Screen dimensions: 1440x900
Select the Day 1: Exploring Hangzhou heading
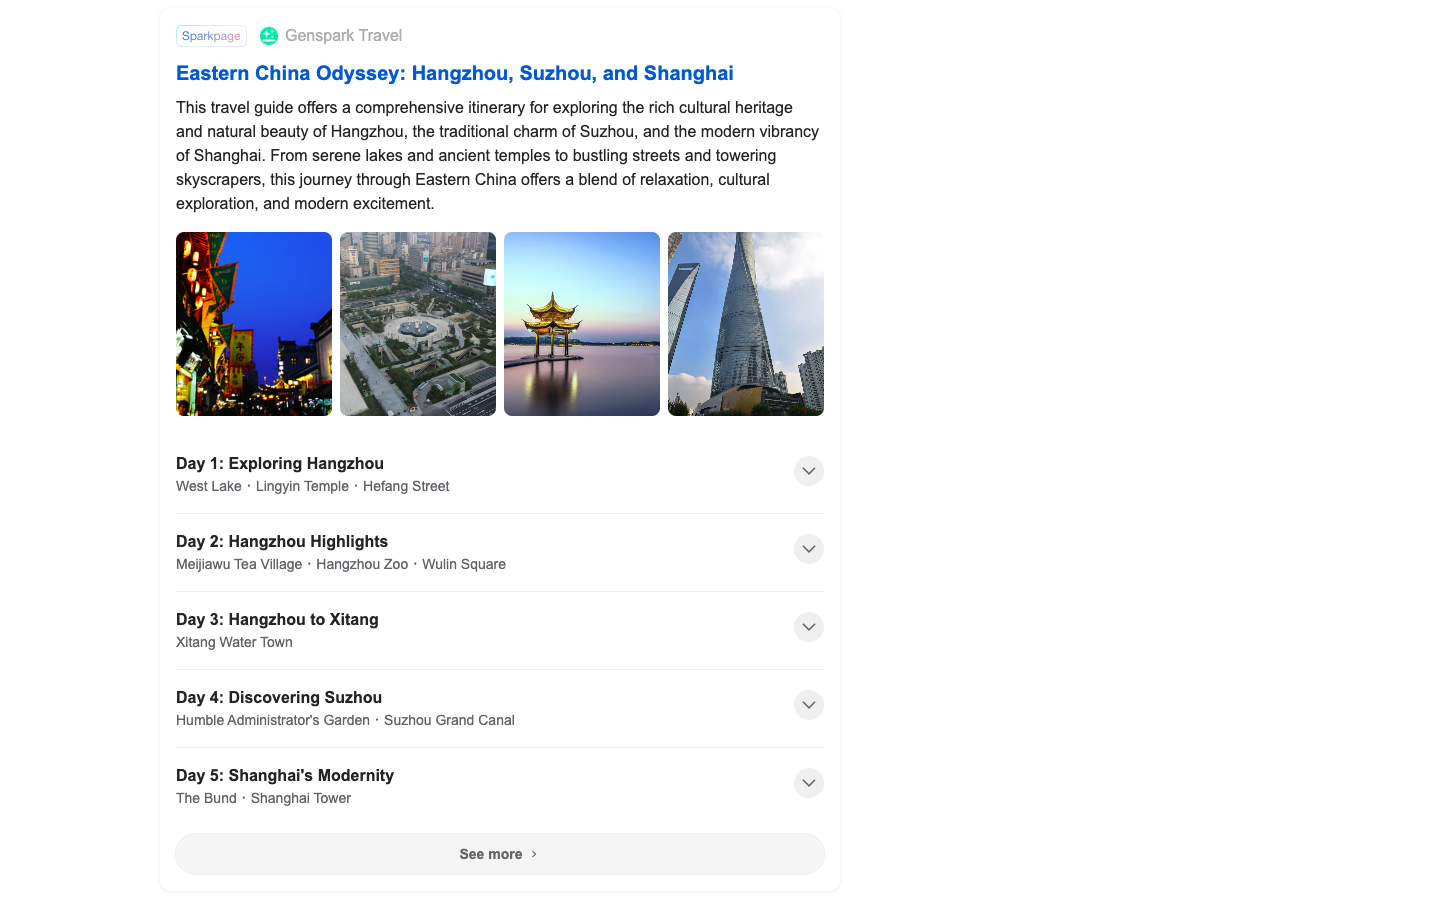point(280,463)
